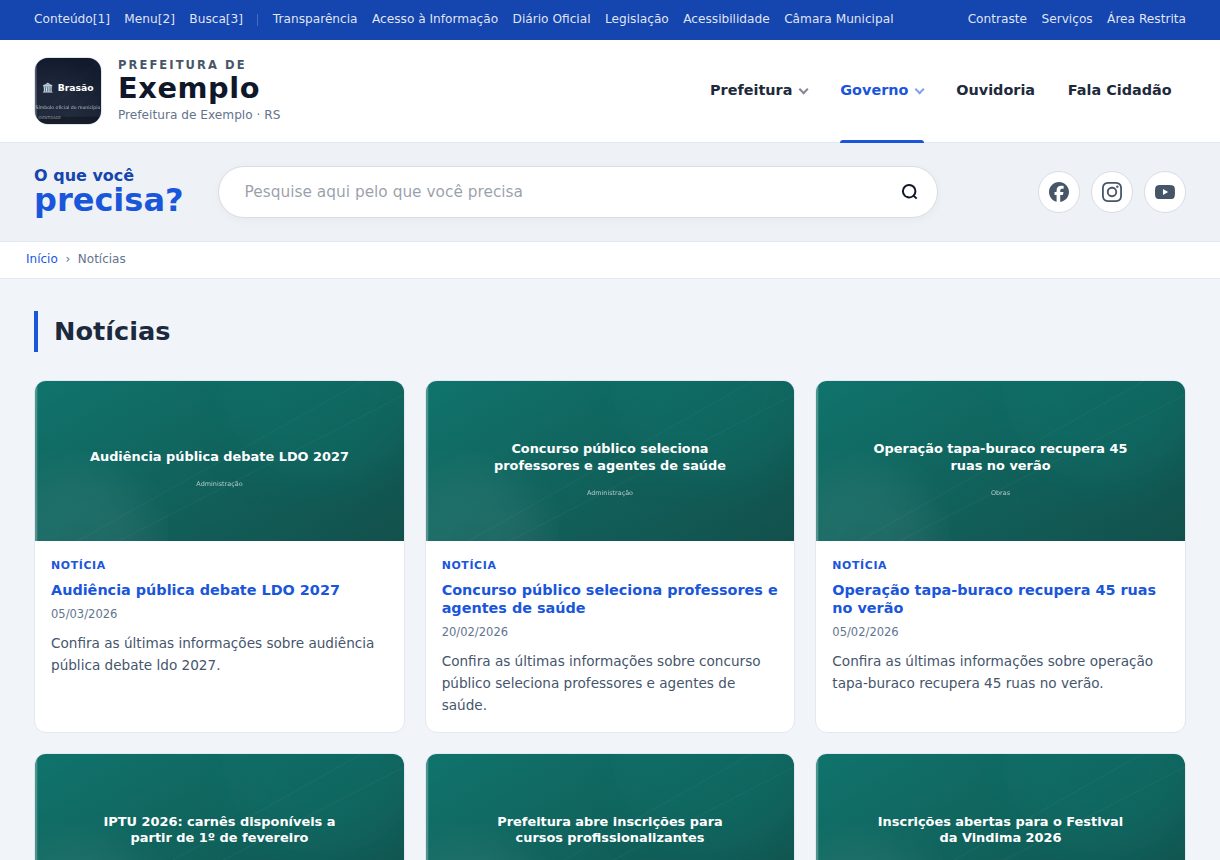Screen dimensions: 1220x860
Task: Open Acesso à Informação link
Action: tap(435, 19)
